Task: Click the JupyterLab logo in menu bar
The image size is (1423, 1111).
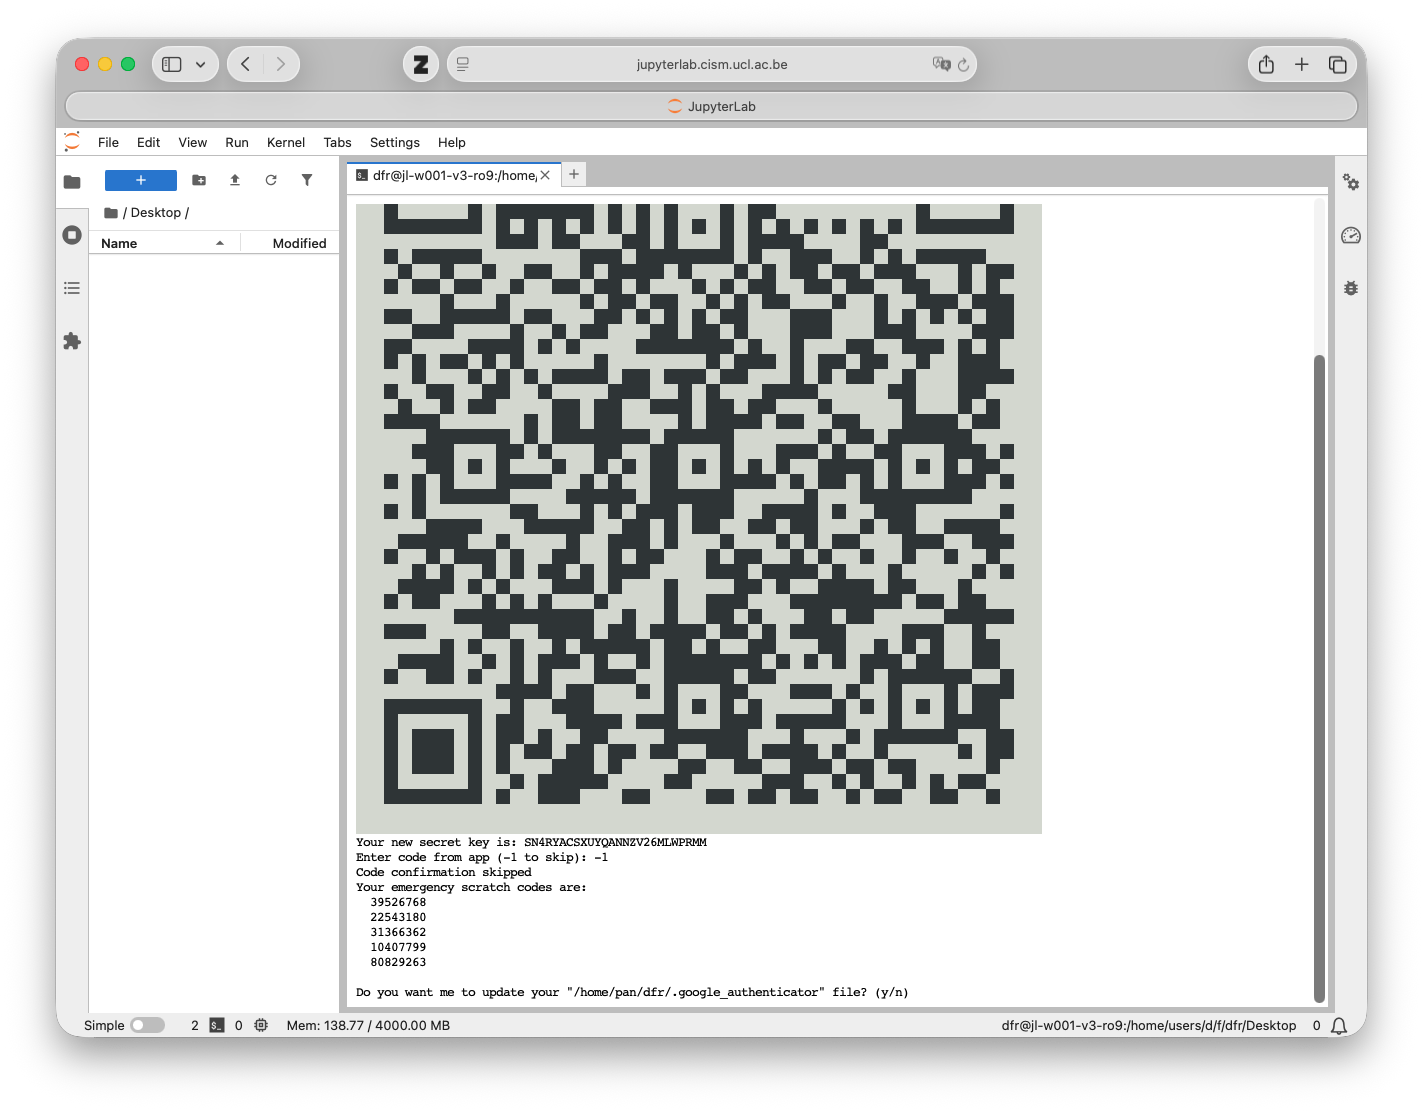Action: 72,142
